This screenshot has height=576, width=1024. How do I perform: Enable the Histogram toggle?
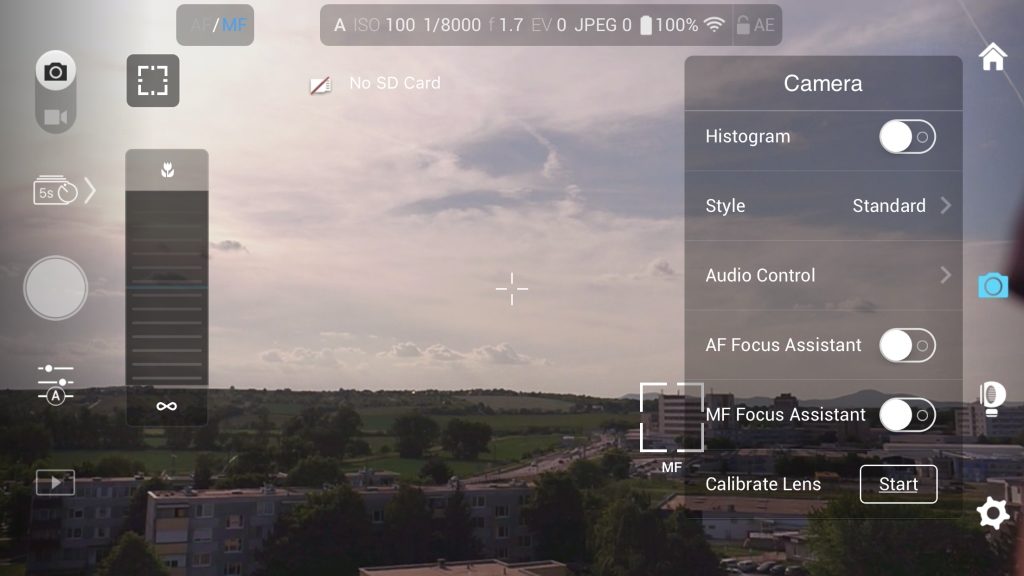[907, 137]
